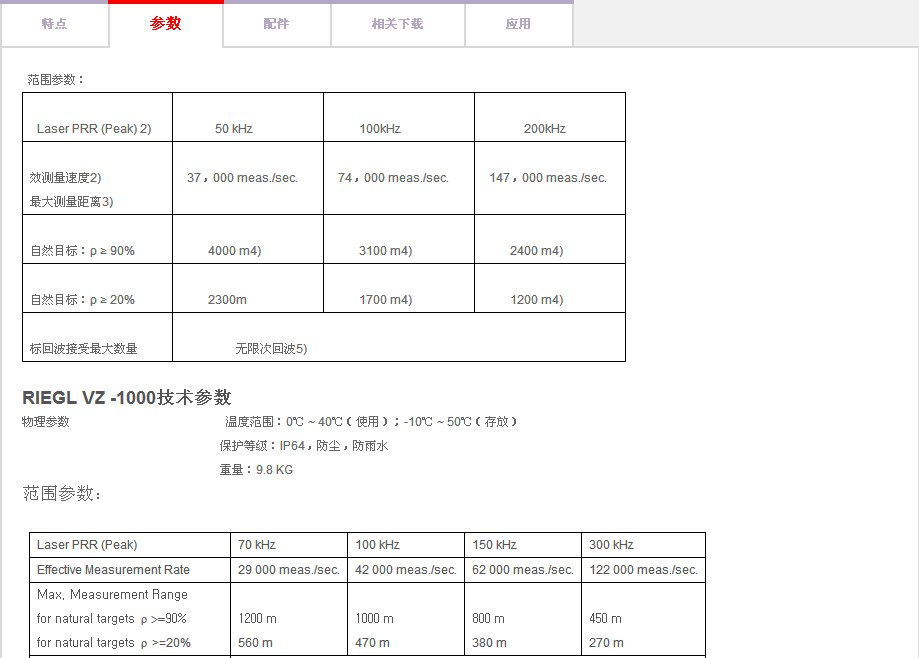Click the RIEGL VZ-1000技术参数 heading
Viewport: 919px width, 658px height.
tap(127, 397)
